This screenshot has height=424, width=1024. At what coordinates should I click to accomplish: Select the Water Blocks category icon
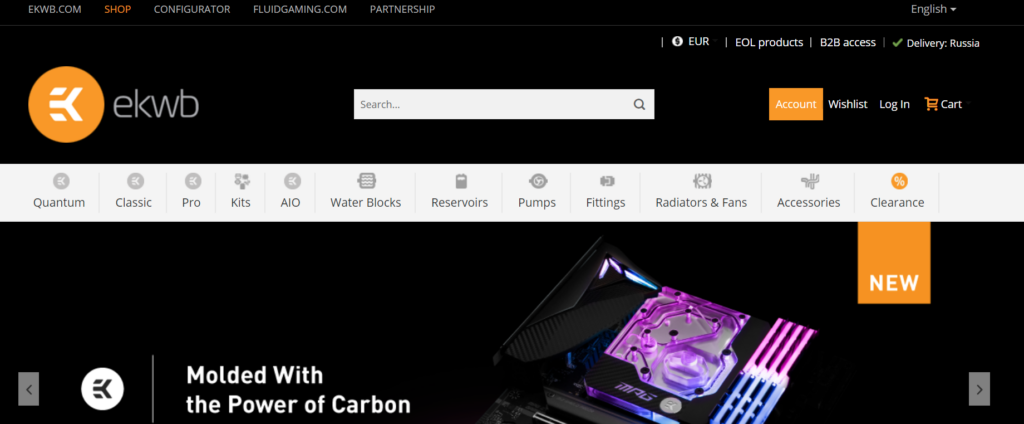tap(366, 181)
